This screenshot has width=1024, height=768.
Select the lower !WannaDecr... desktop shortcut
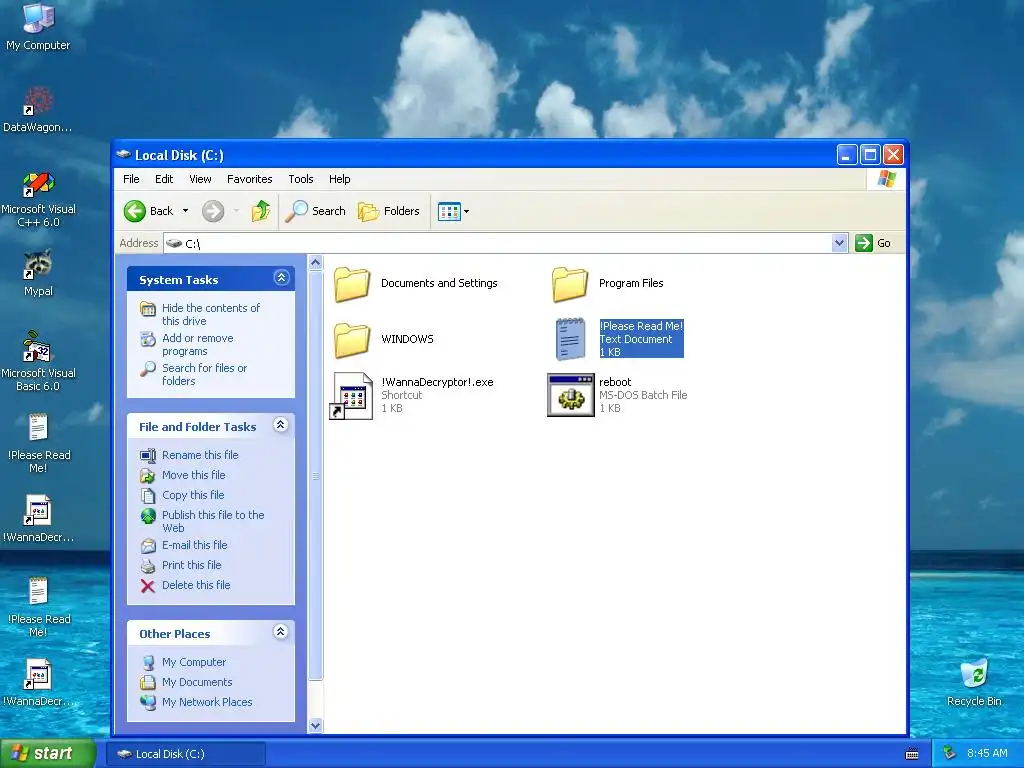(38, 683)
